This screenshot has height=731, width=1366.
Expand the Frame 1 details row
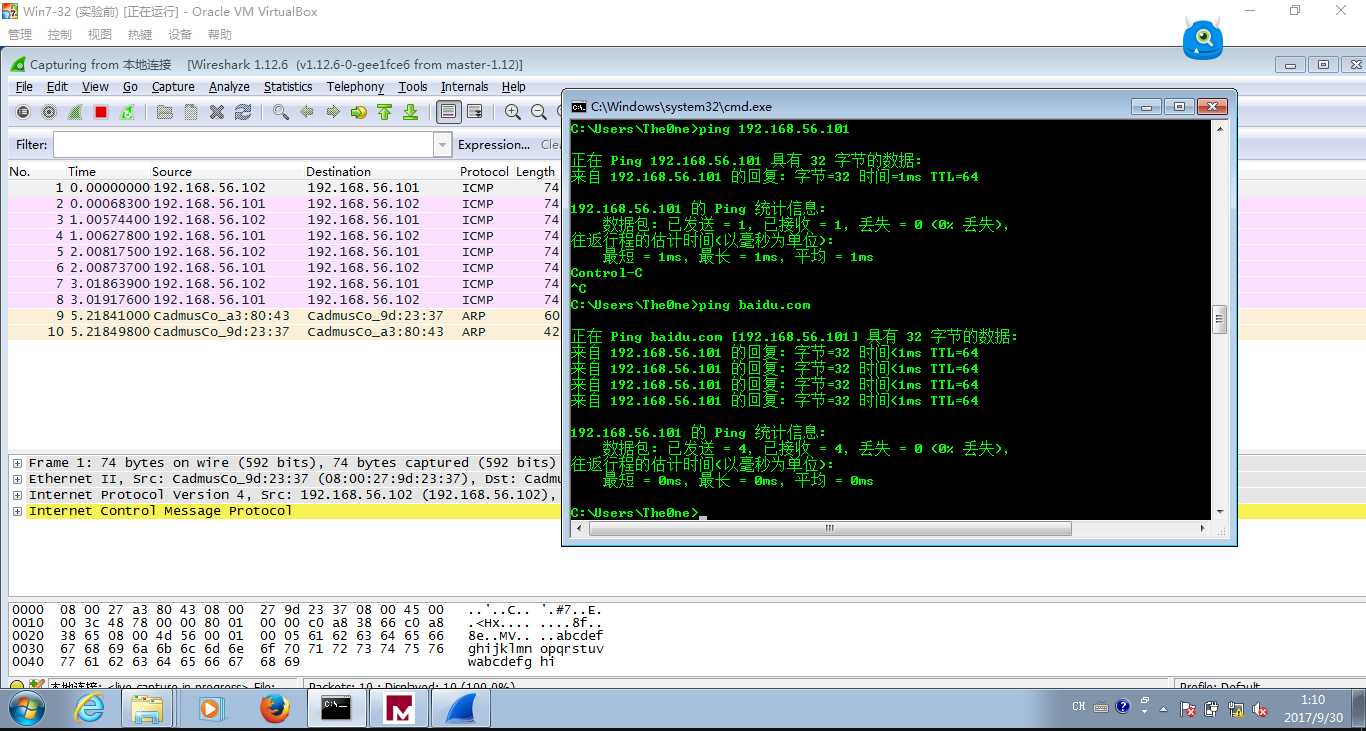(17, 463)
